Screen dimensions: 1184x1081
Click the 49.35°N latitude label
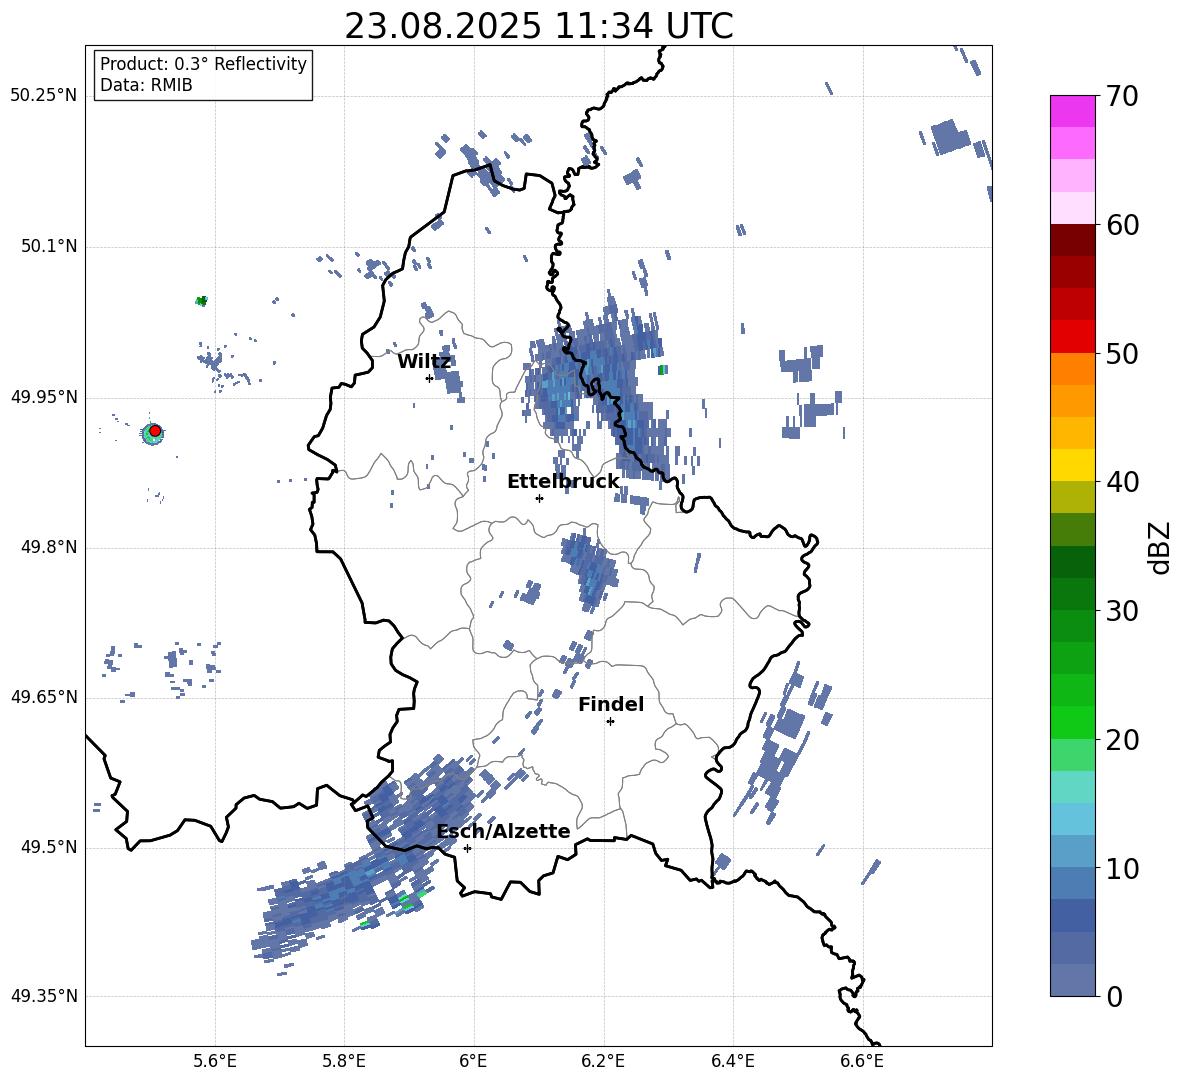[44, 996]
